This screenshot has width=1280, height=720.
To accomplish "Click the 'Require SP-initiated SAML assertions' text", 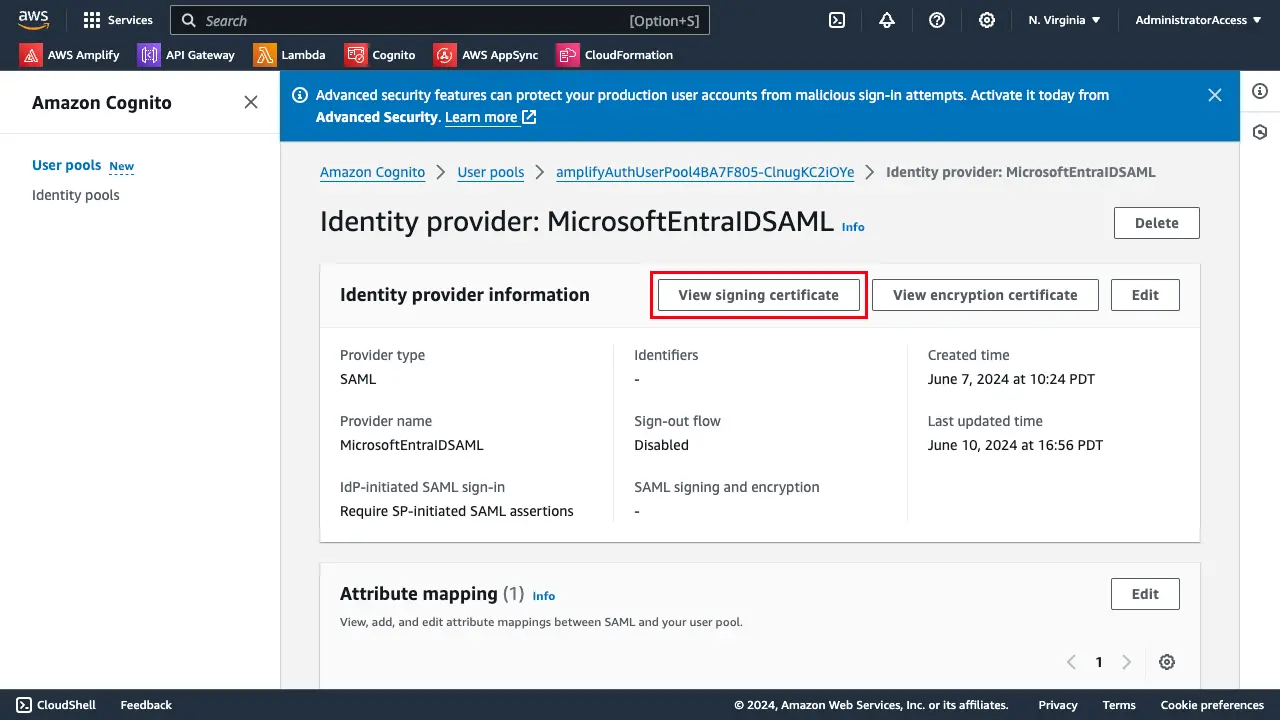I will (x=457, y=511).
